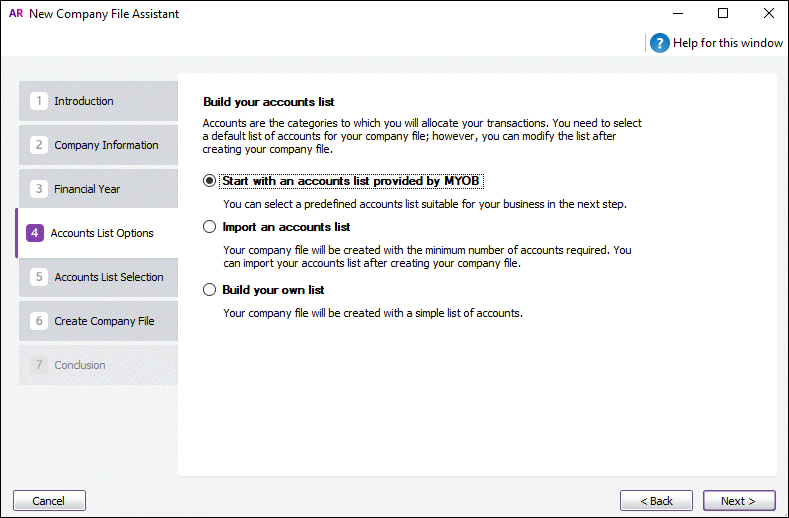Screen dimensions: 789x518
Task: Click the step 2 number badge
Action: (x=39, y=145)
